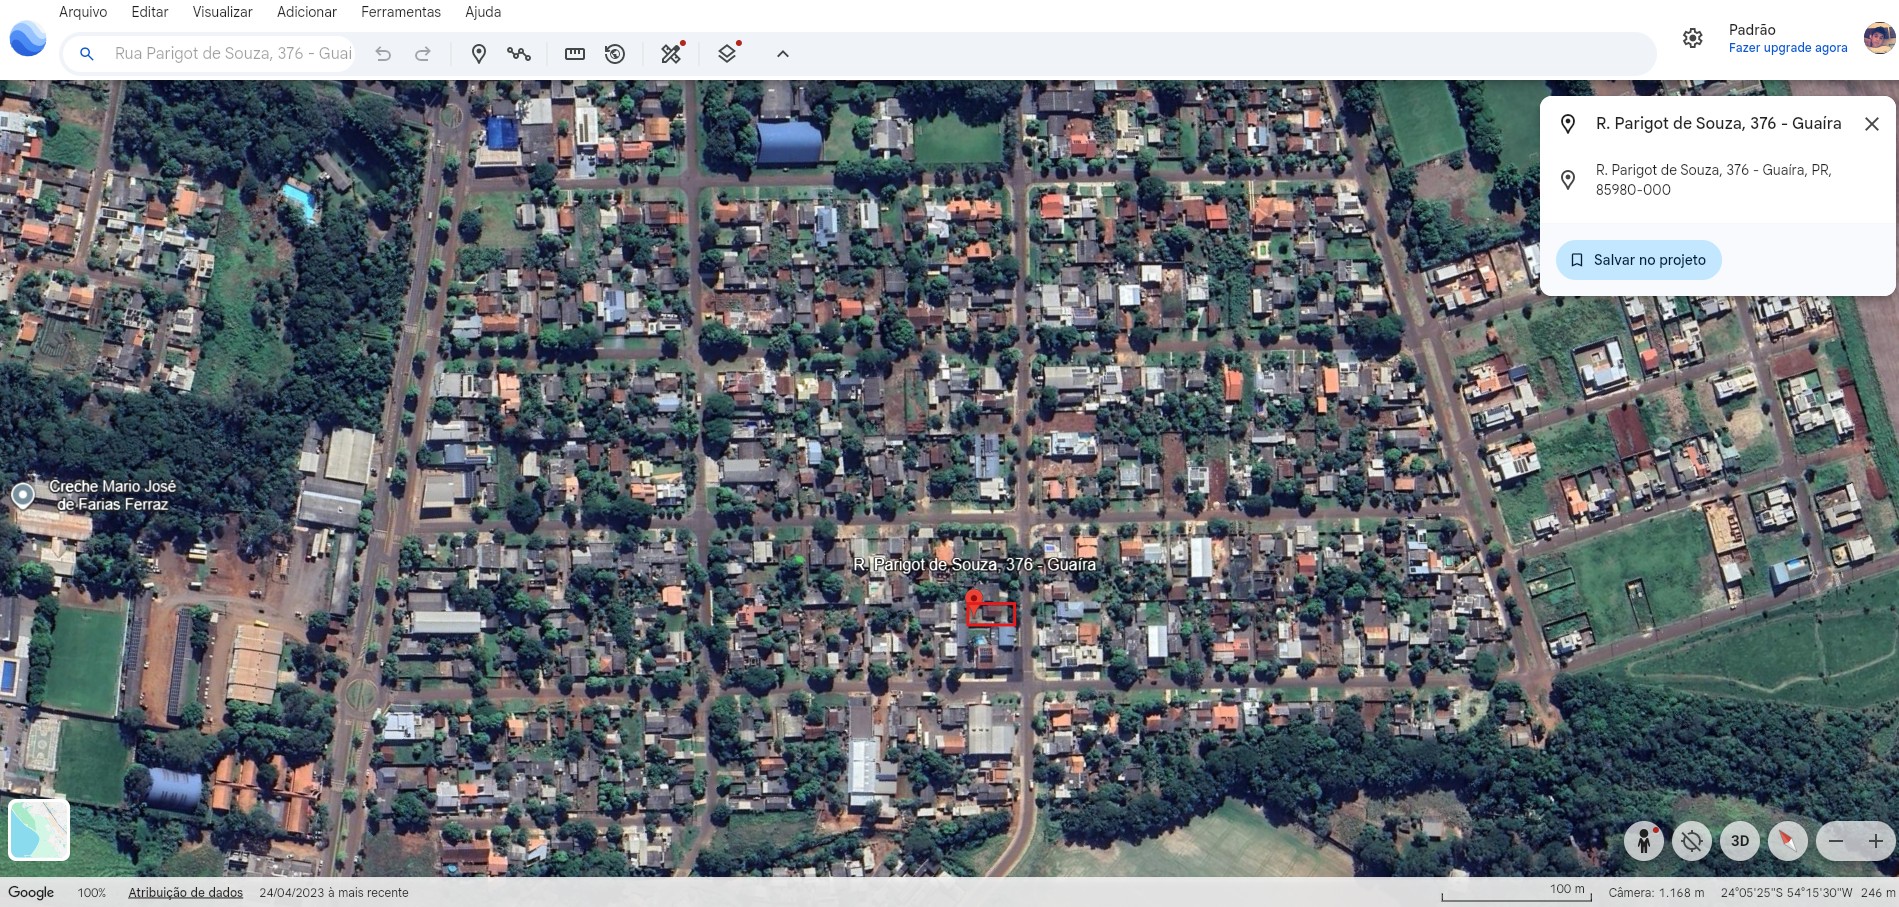Screen dimensions: 1899x907
Task: Click the Salvar no projeto button
Action: click(x=1638, y=260)
